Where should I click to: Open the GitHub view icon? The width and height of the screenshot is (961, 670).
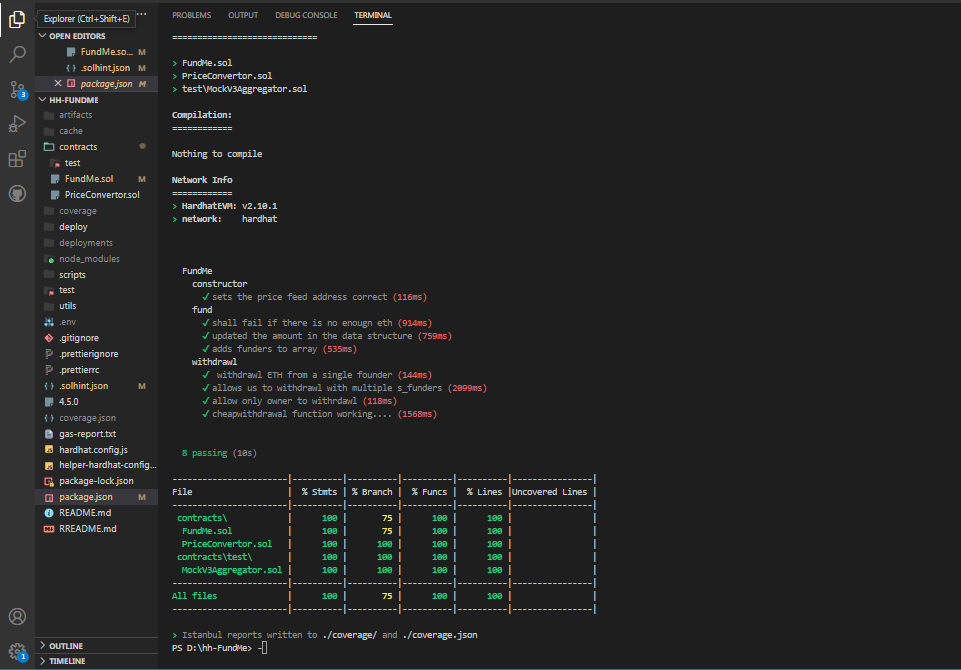(17, 194)
